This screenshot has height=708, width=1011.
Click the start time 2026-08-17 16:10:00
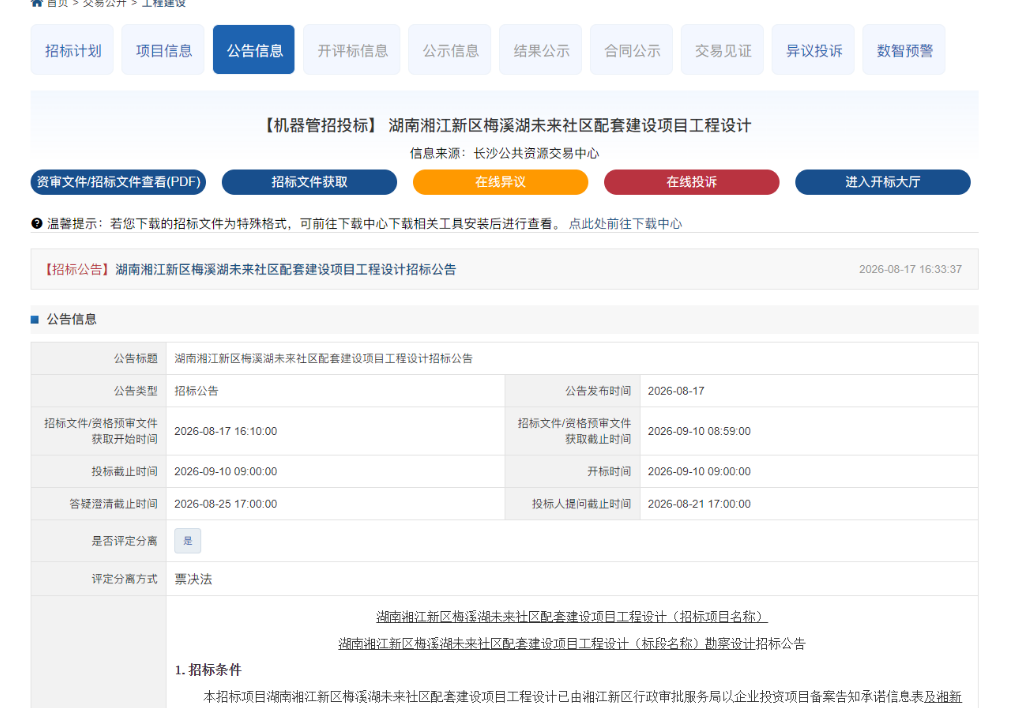(x=226, y=431)
